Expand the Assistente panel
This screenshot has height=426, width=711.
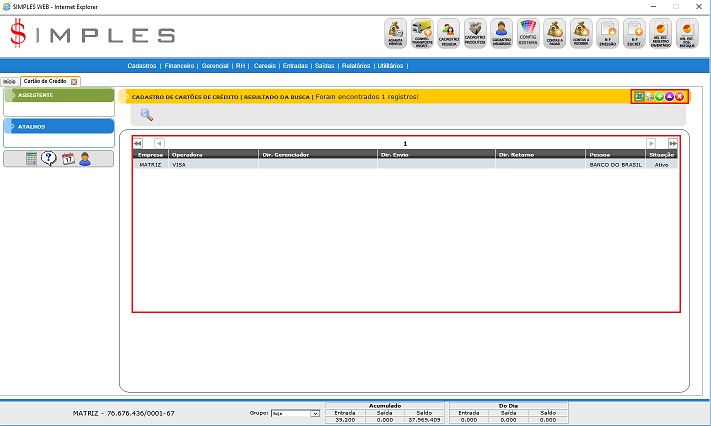[x=59, y=95]
